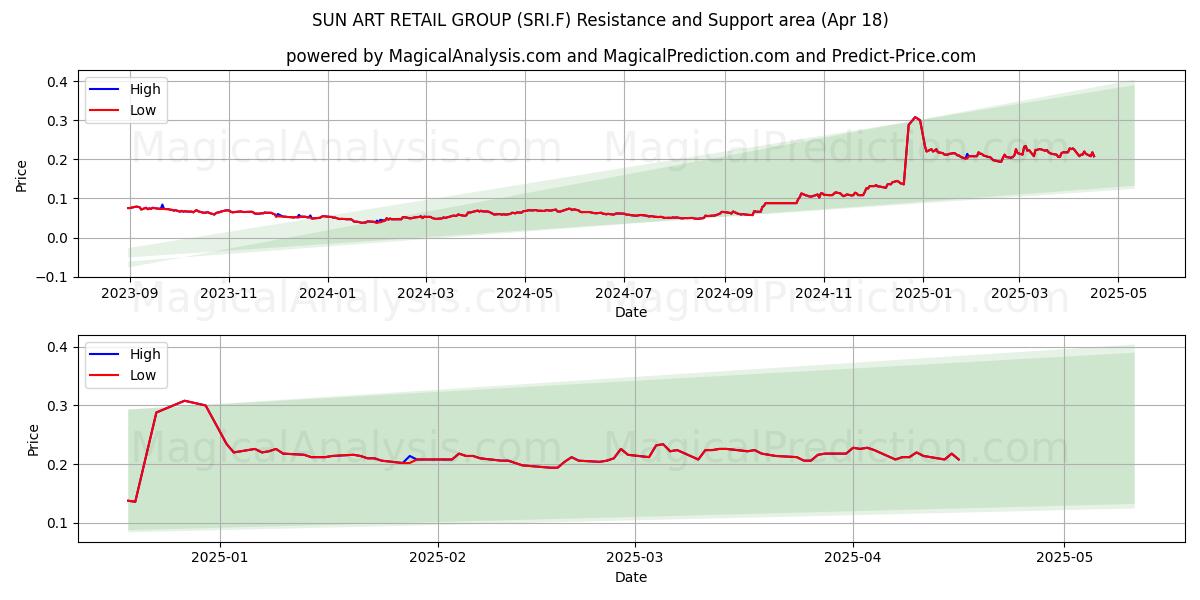Click the 2025-05 tick label in top chart

click(x=1117, y=294)
